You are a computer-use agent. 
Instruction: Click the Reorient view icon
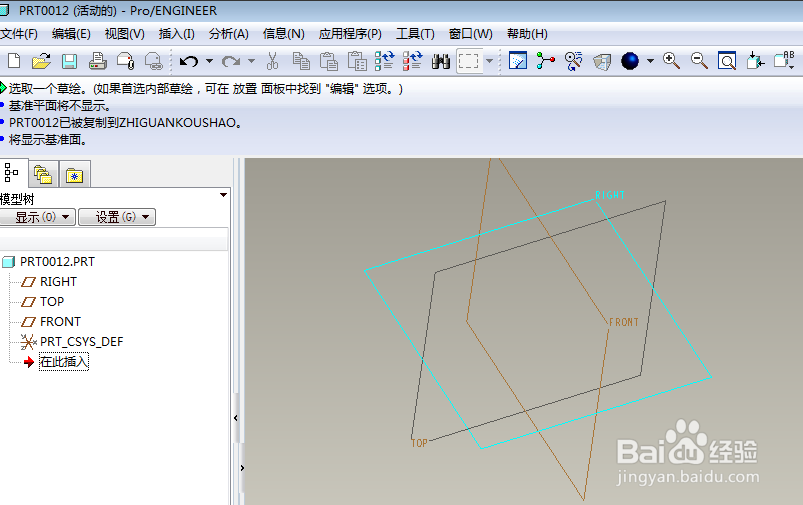point(755,61)
